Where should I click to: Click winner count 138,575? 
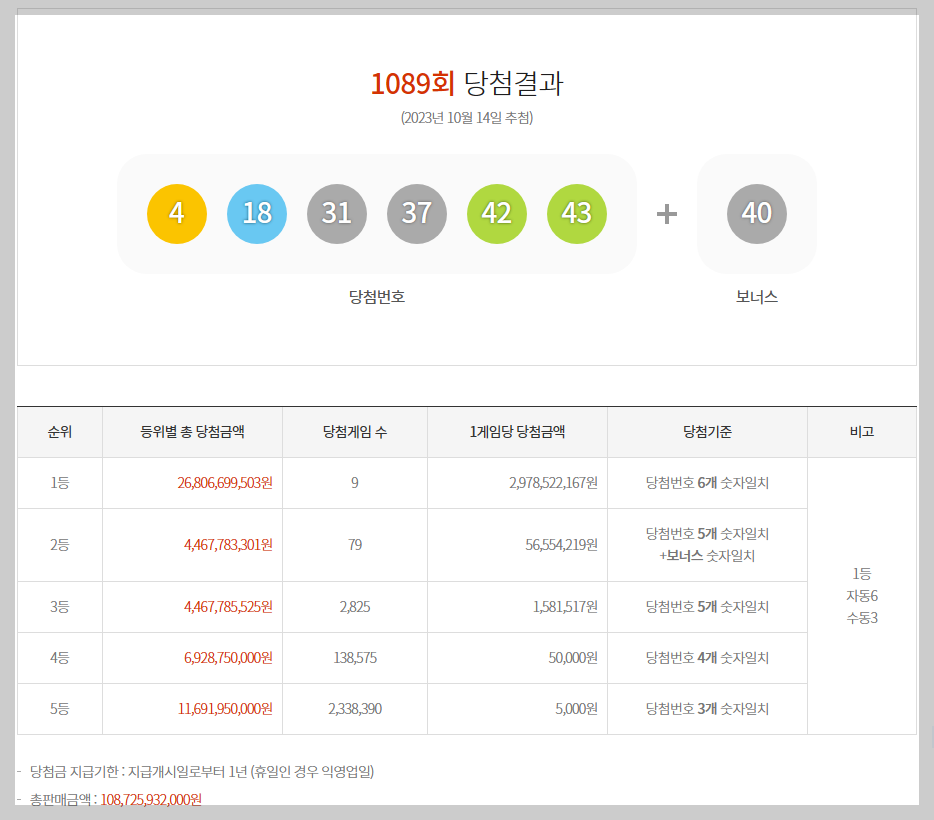coord(355,658)
